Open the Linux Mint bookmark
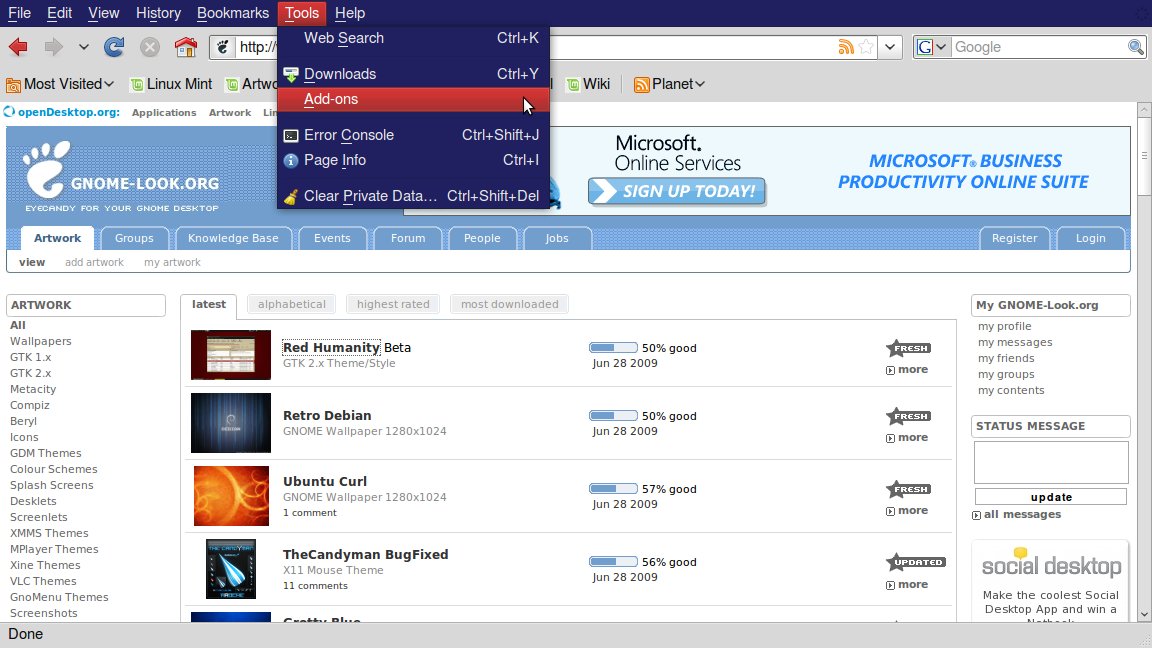The image size is (1152, 648). 171,84
